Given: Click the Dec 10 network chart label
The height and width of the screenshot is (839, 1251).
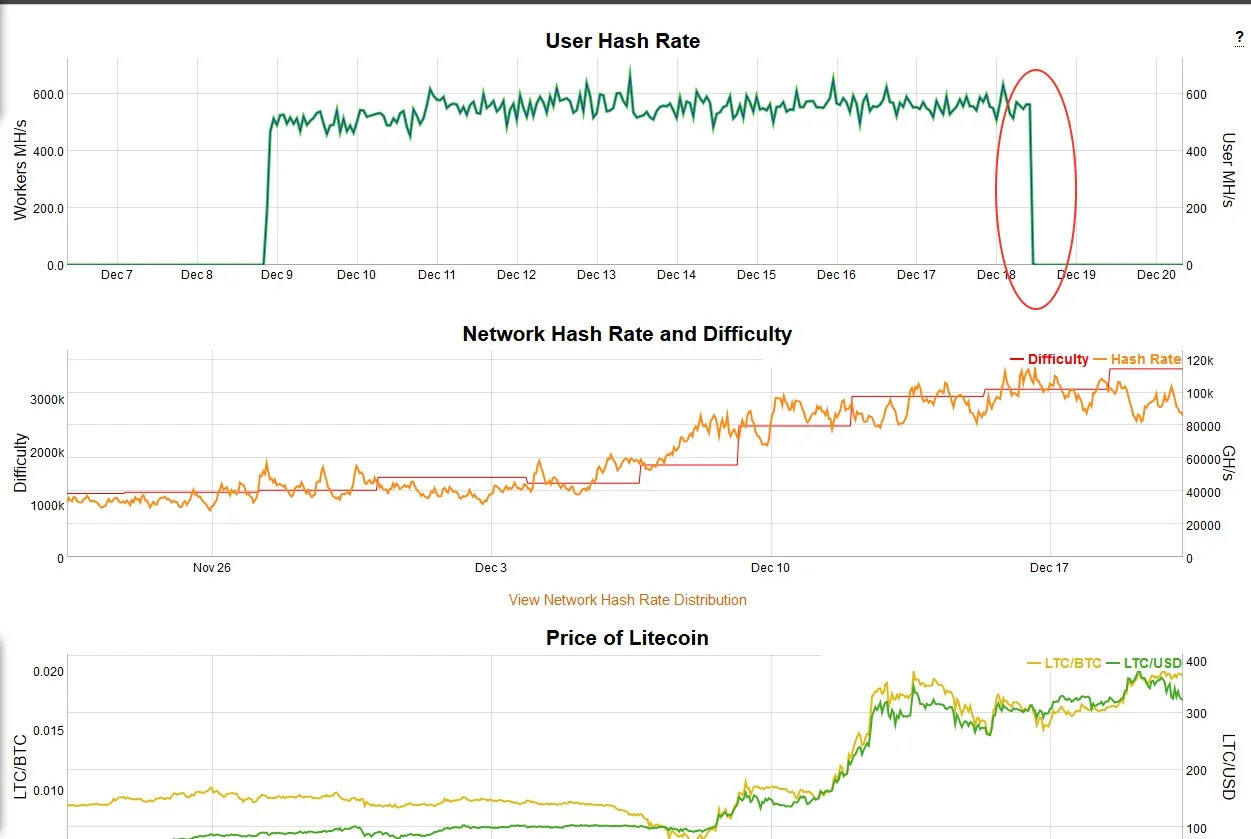Looking at the screenshot, I should click(x=770, y=568).
